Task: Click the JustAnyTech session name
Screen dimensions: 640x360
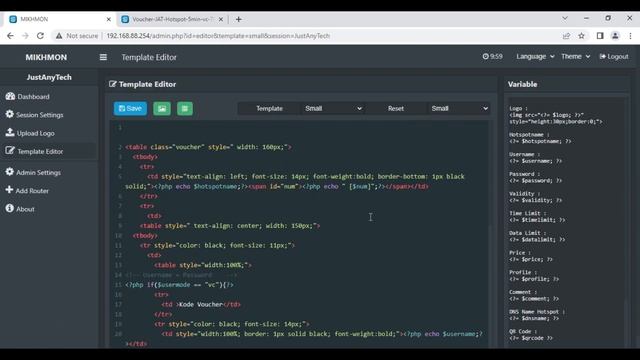Action: 49,77
